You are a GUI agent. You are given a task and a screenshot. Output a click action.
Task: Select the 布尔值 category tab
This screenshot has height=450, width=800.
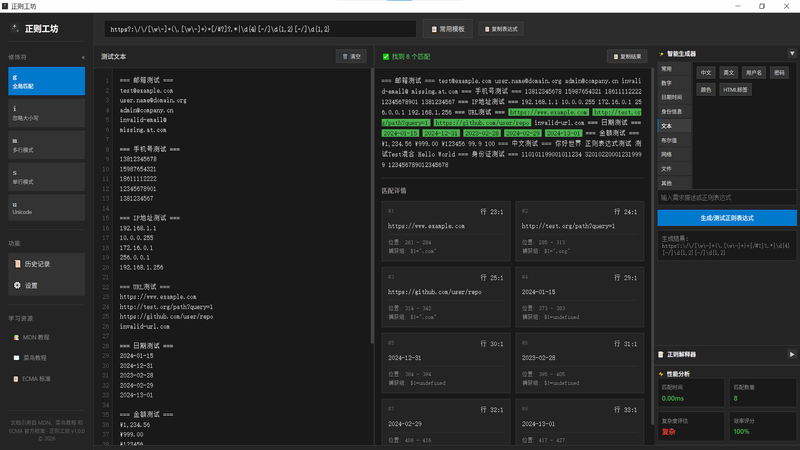[x=674, y=140]
